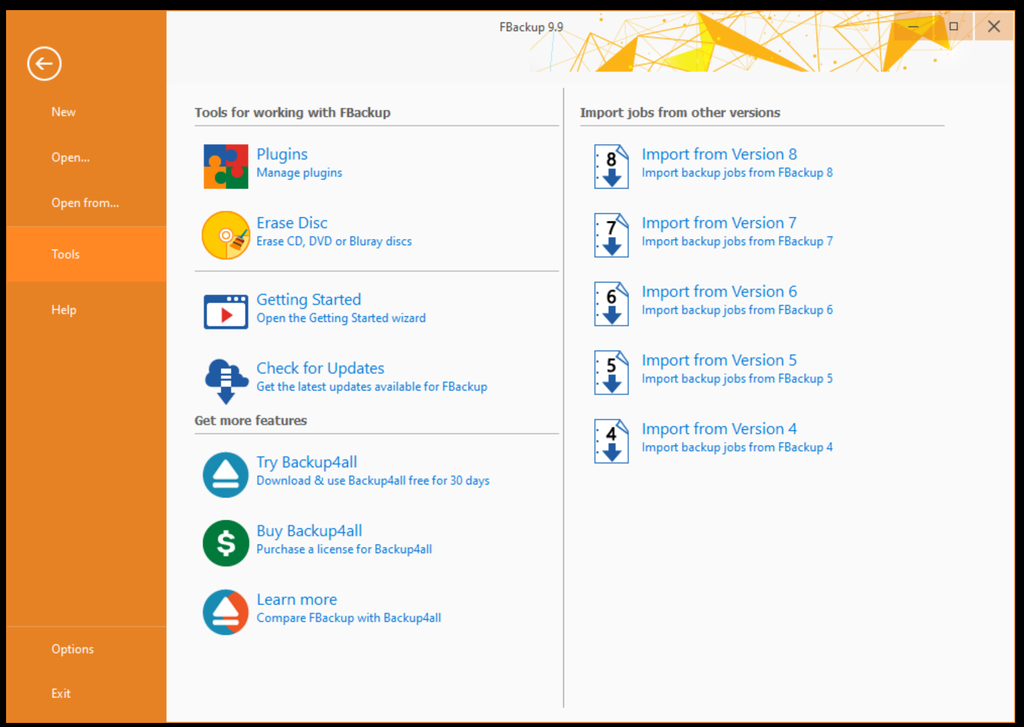1024x727 pixels.
Task: Select the Check for Updates cloud icon
Action: coord(225,378)
